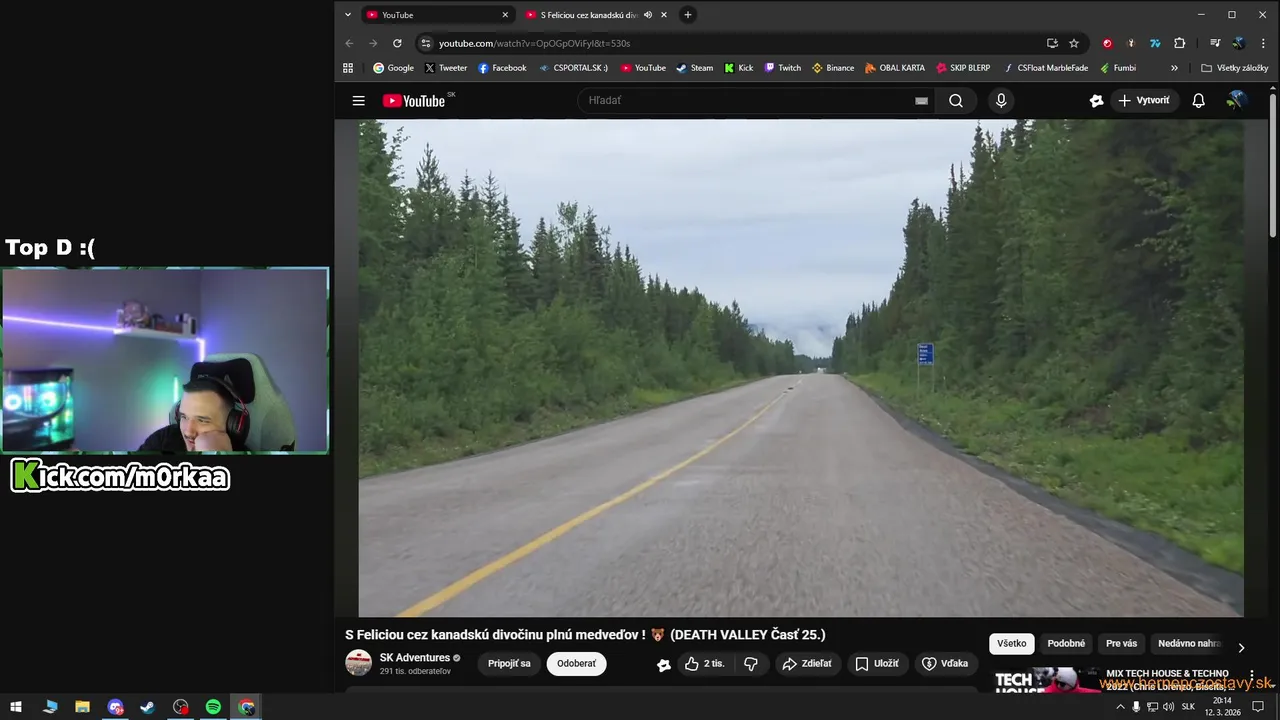Image resolution: width=1280 pixels, height=720 pixels.
Task: View site information icon in address bar
Action: click(x=425, y=43)
